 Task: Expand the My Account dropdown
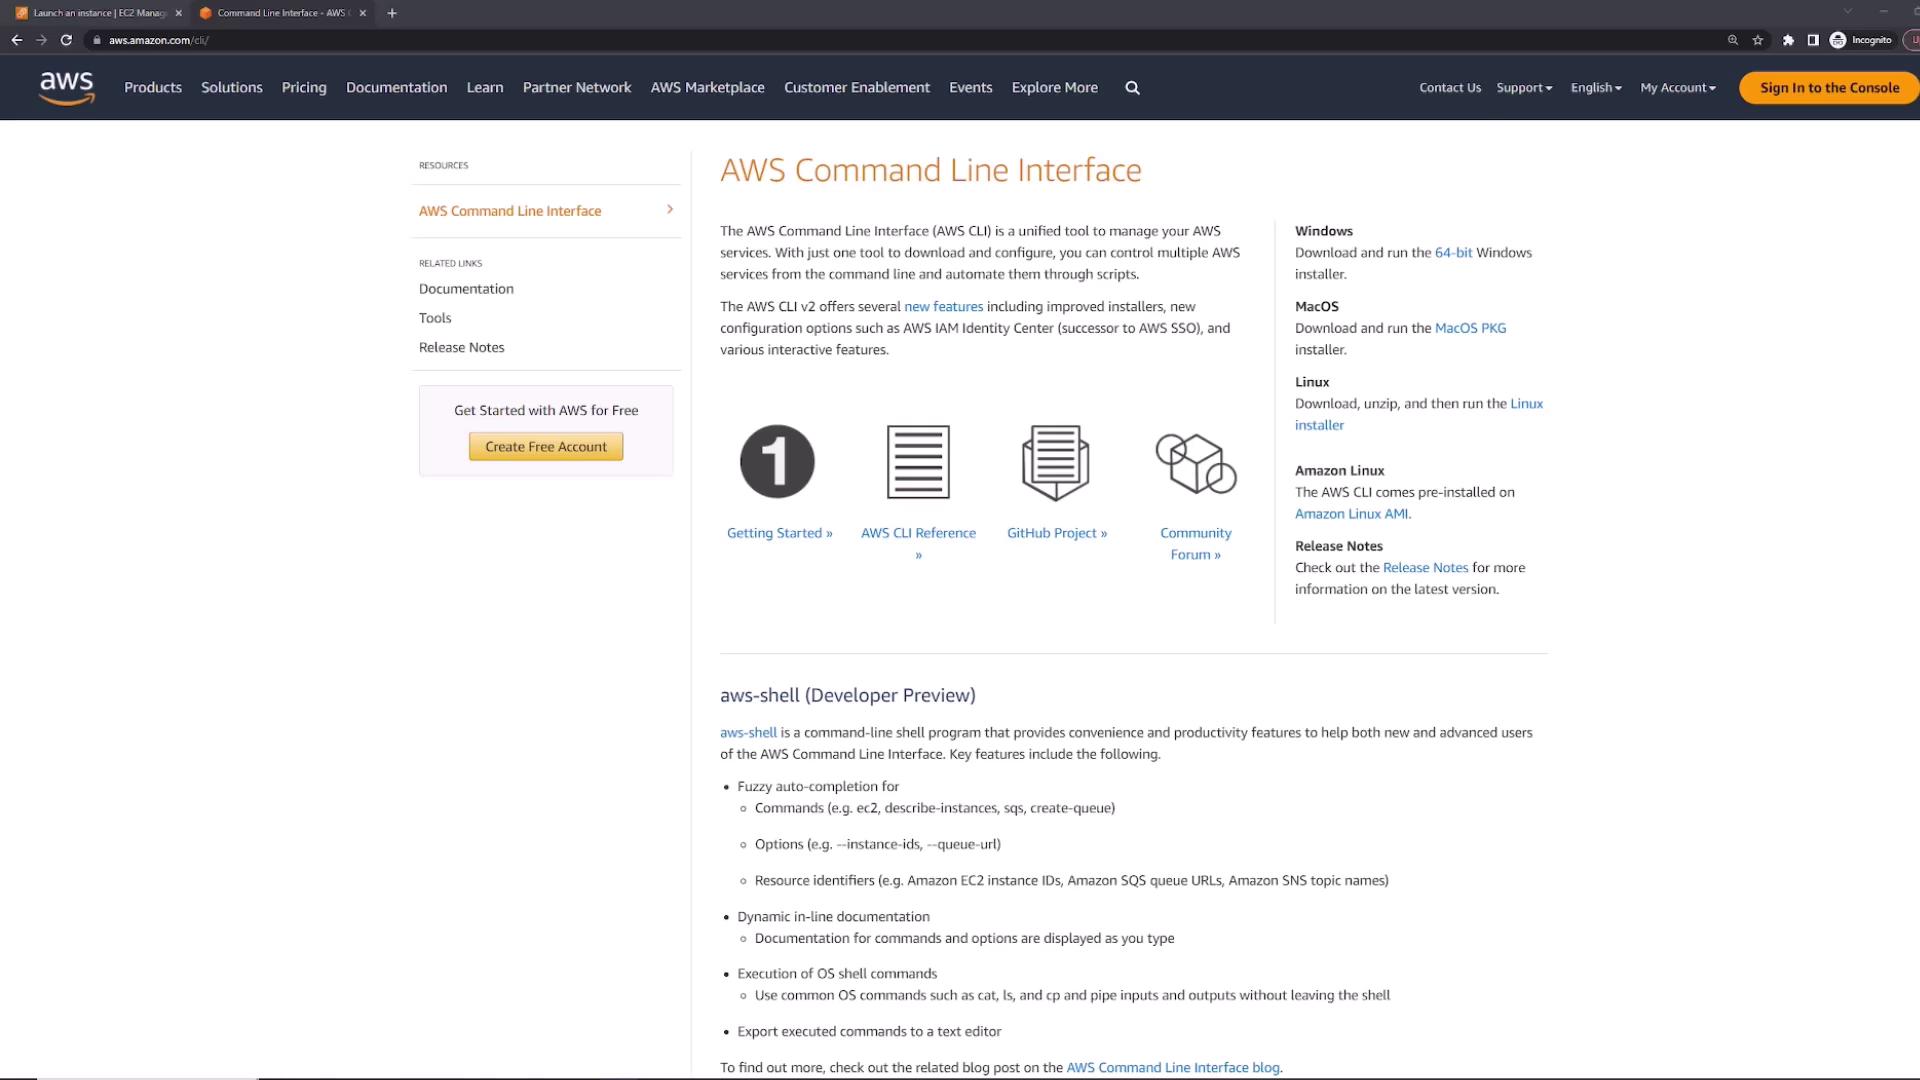(x=1678, y=88)
